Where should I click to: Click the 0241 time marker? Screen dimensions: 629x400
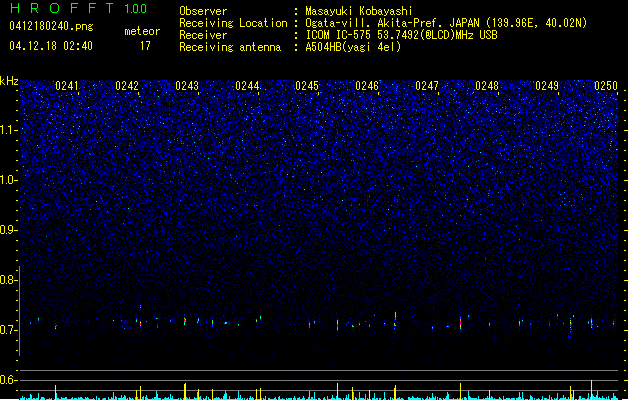coord(67,86)
